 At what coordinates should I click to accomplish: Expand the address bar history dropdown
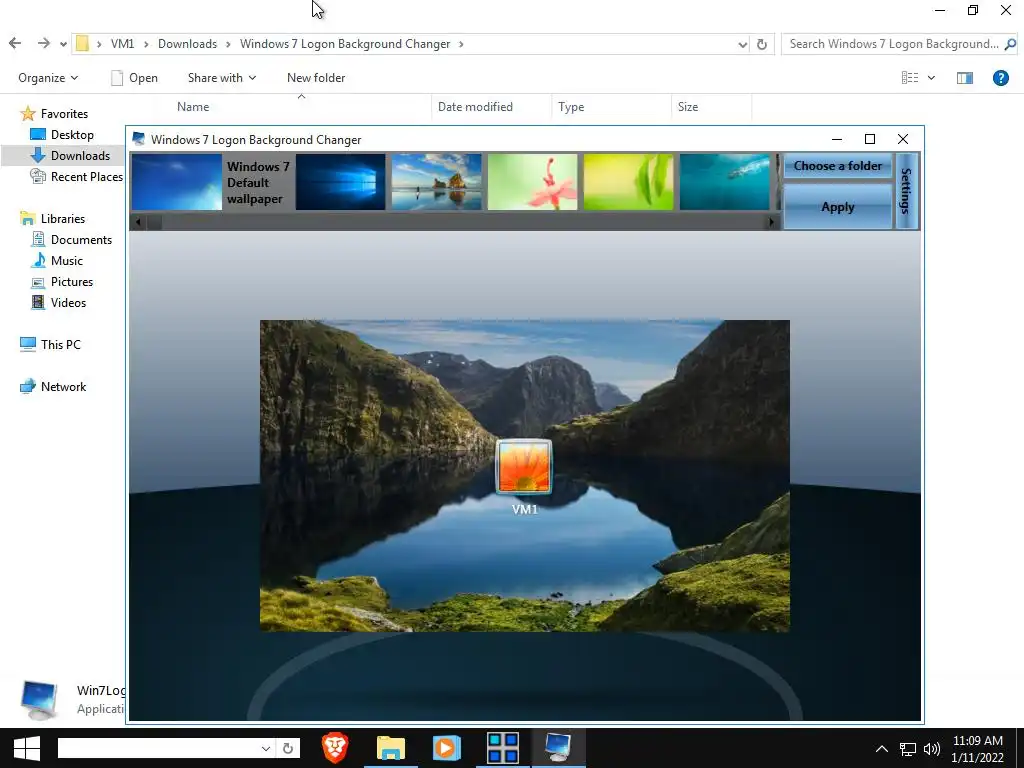click(x=743, y=44)
